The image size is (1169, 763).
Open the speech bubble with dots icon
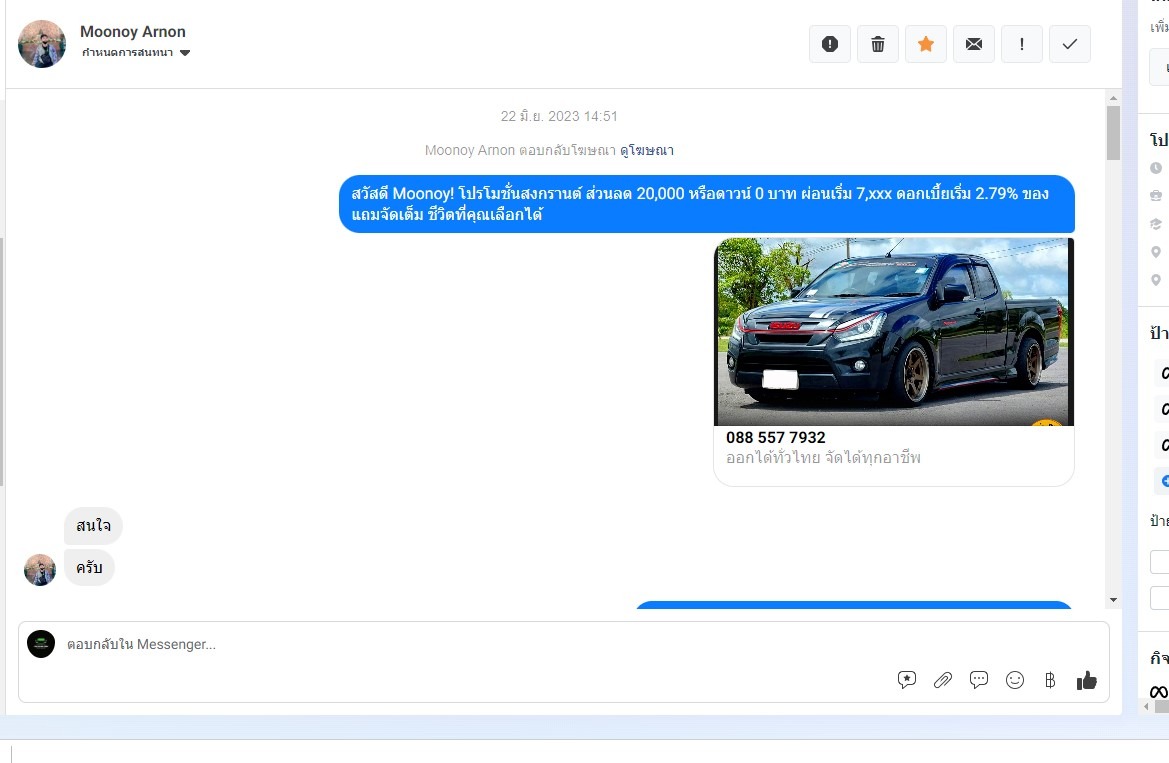click(979, 680)
